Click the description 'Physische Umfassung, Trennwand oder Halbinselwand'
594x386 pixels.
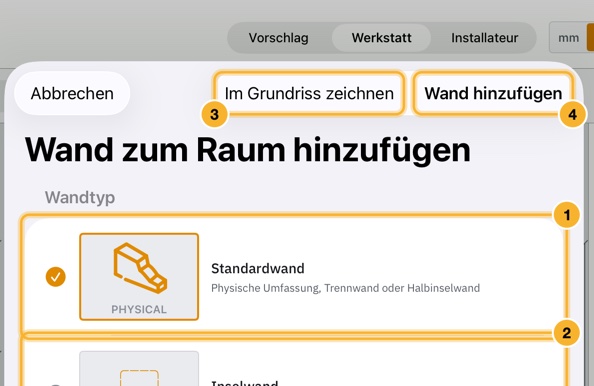pyautogui.click(x=345, y=288)
